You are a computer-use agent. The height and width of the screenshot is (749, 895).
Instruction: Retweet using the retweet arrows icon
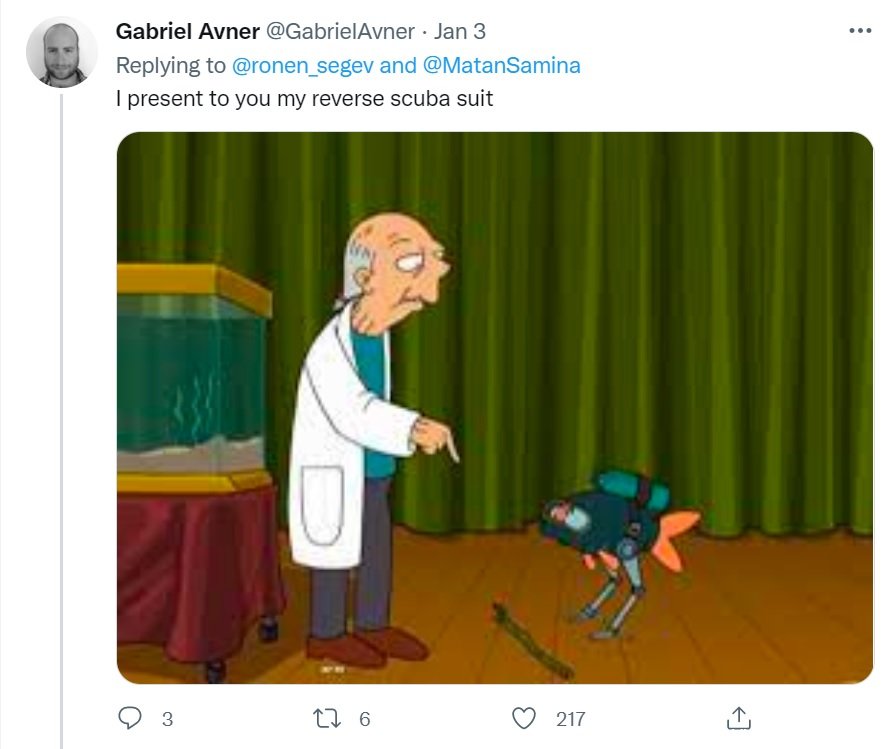328,718
